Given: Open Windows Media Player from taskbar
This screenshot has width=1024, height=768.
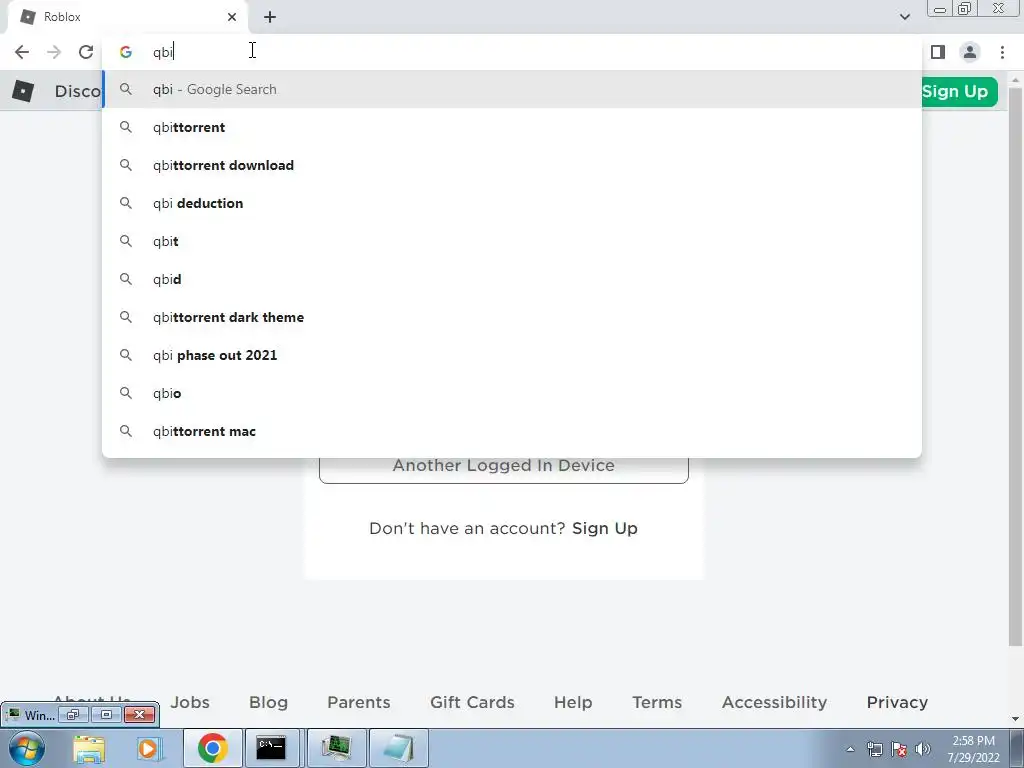Looking at the screenshot, I should (x=149, y=748).
